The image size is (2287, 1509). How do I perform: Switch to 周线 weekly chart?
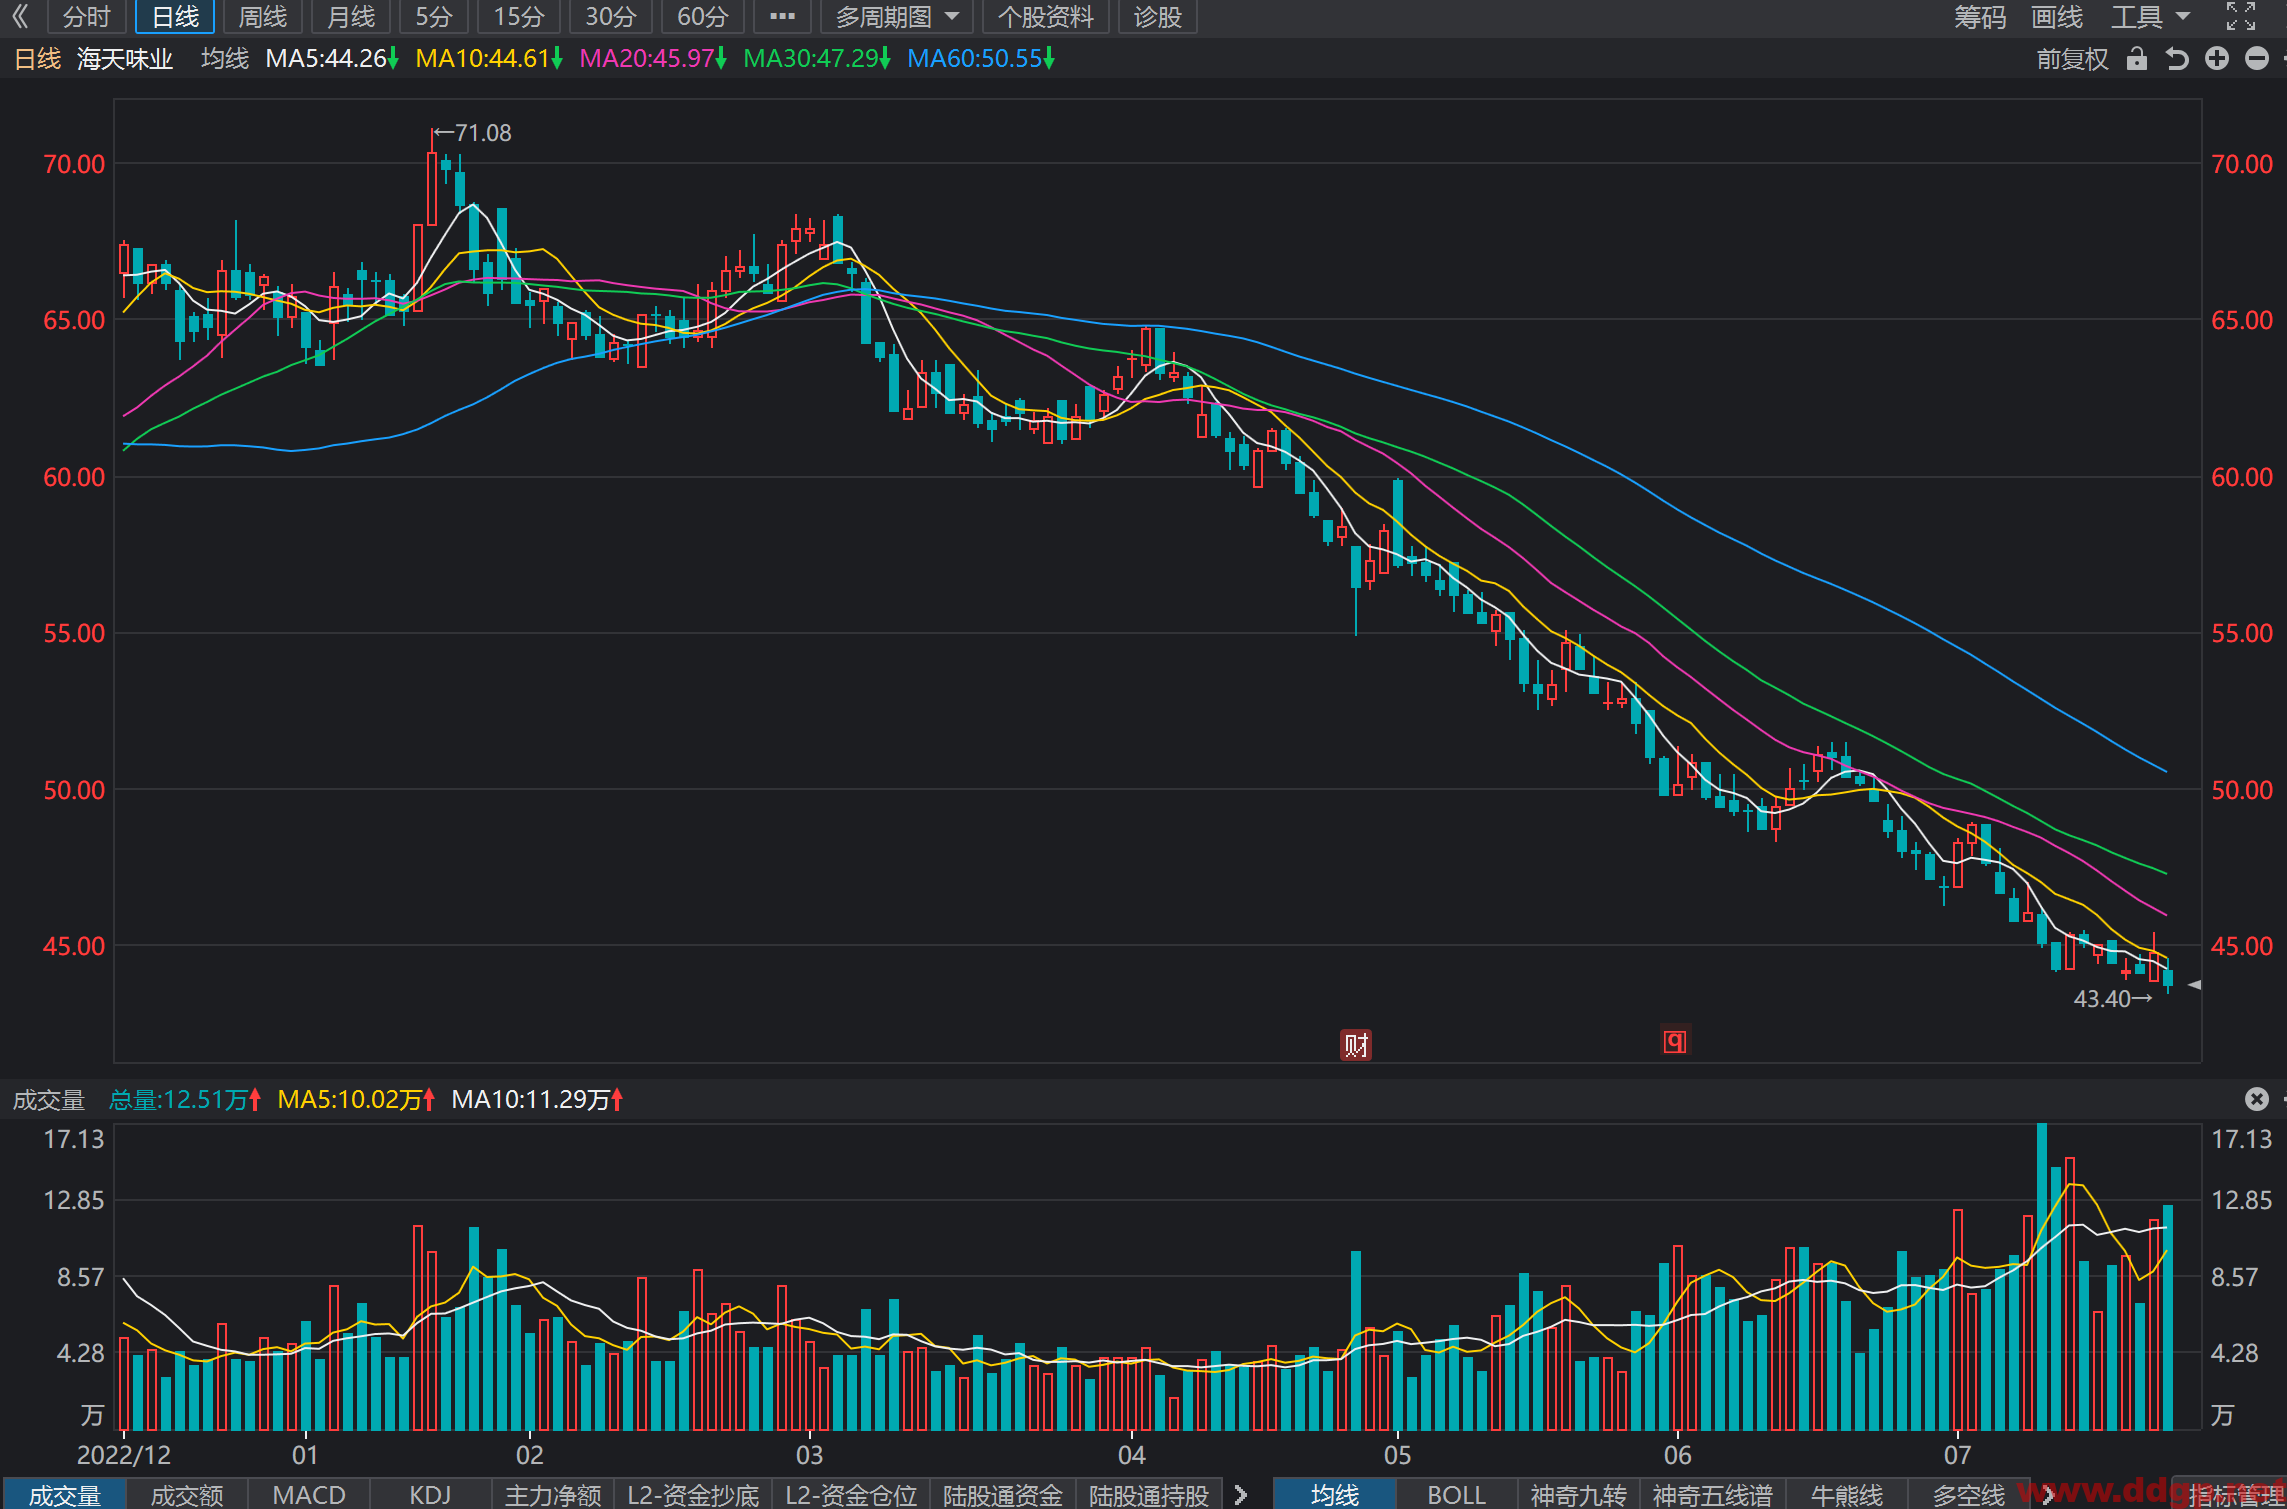click(263, 16)
